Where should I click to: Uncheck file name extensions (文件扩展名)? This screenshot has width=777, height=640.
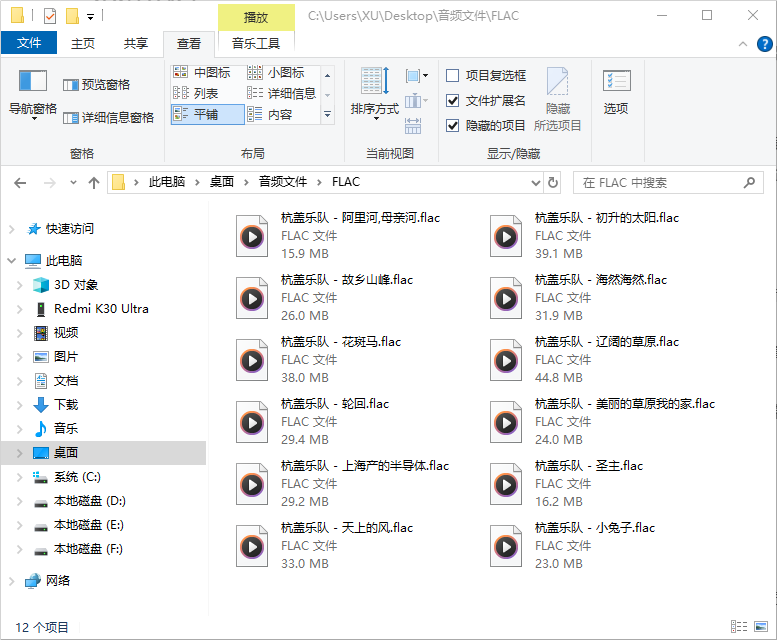(x=486, y=101)
